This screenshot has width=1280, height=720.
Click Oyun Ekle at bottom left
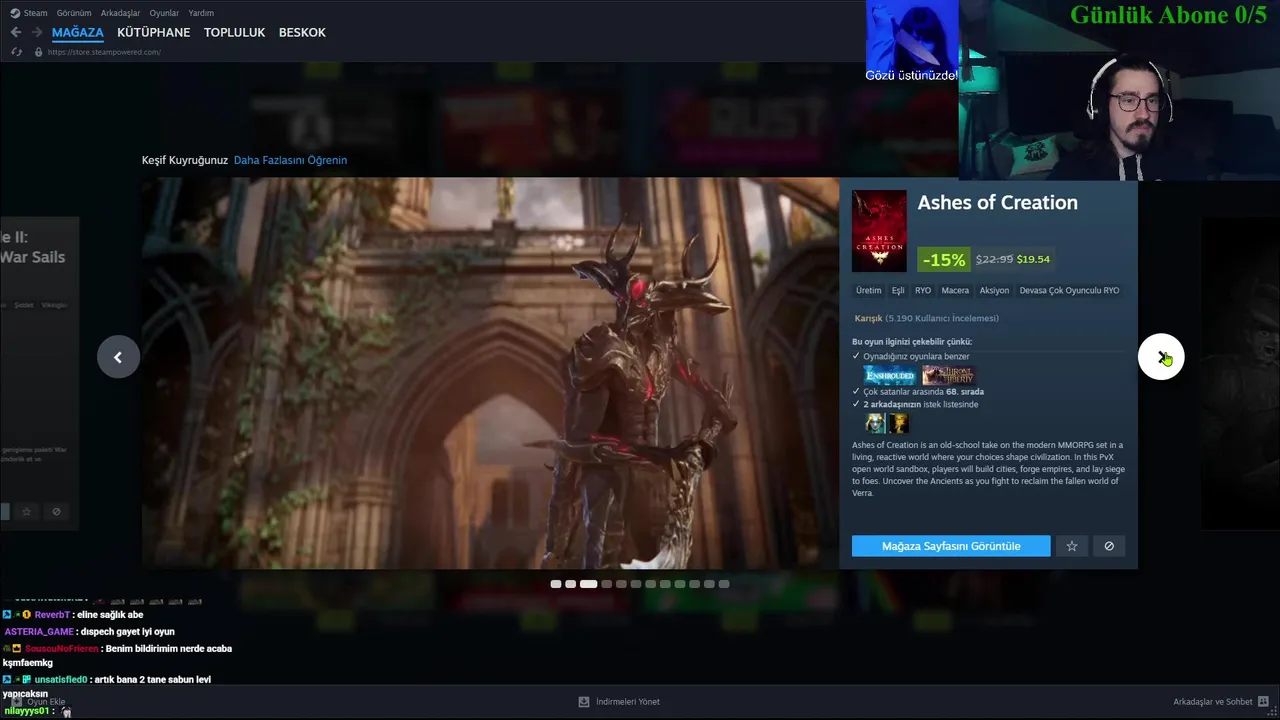(x=38, y=702)
